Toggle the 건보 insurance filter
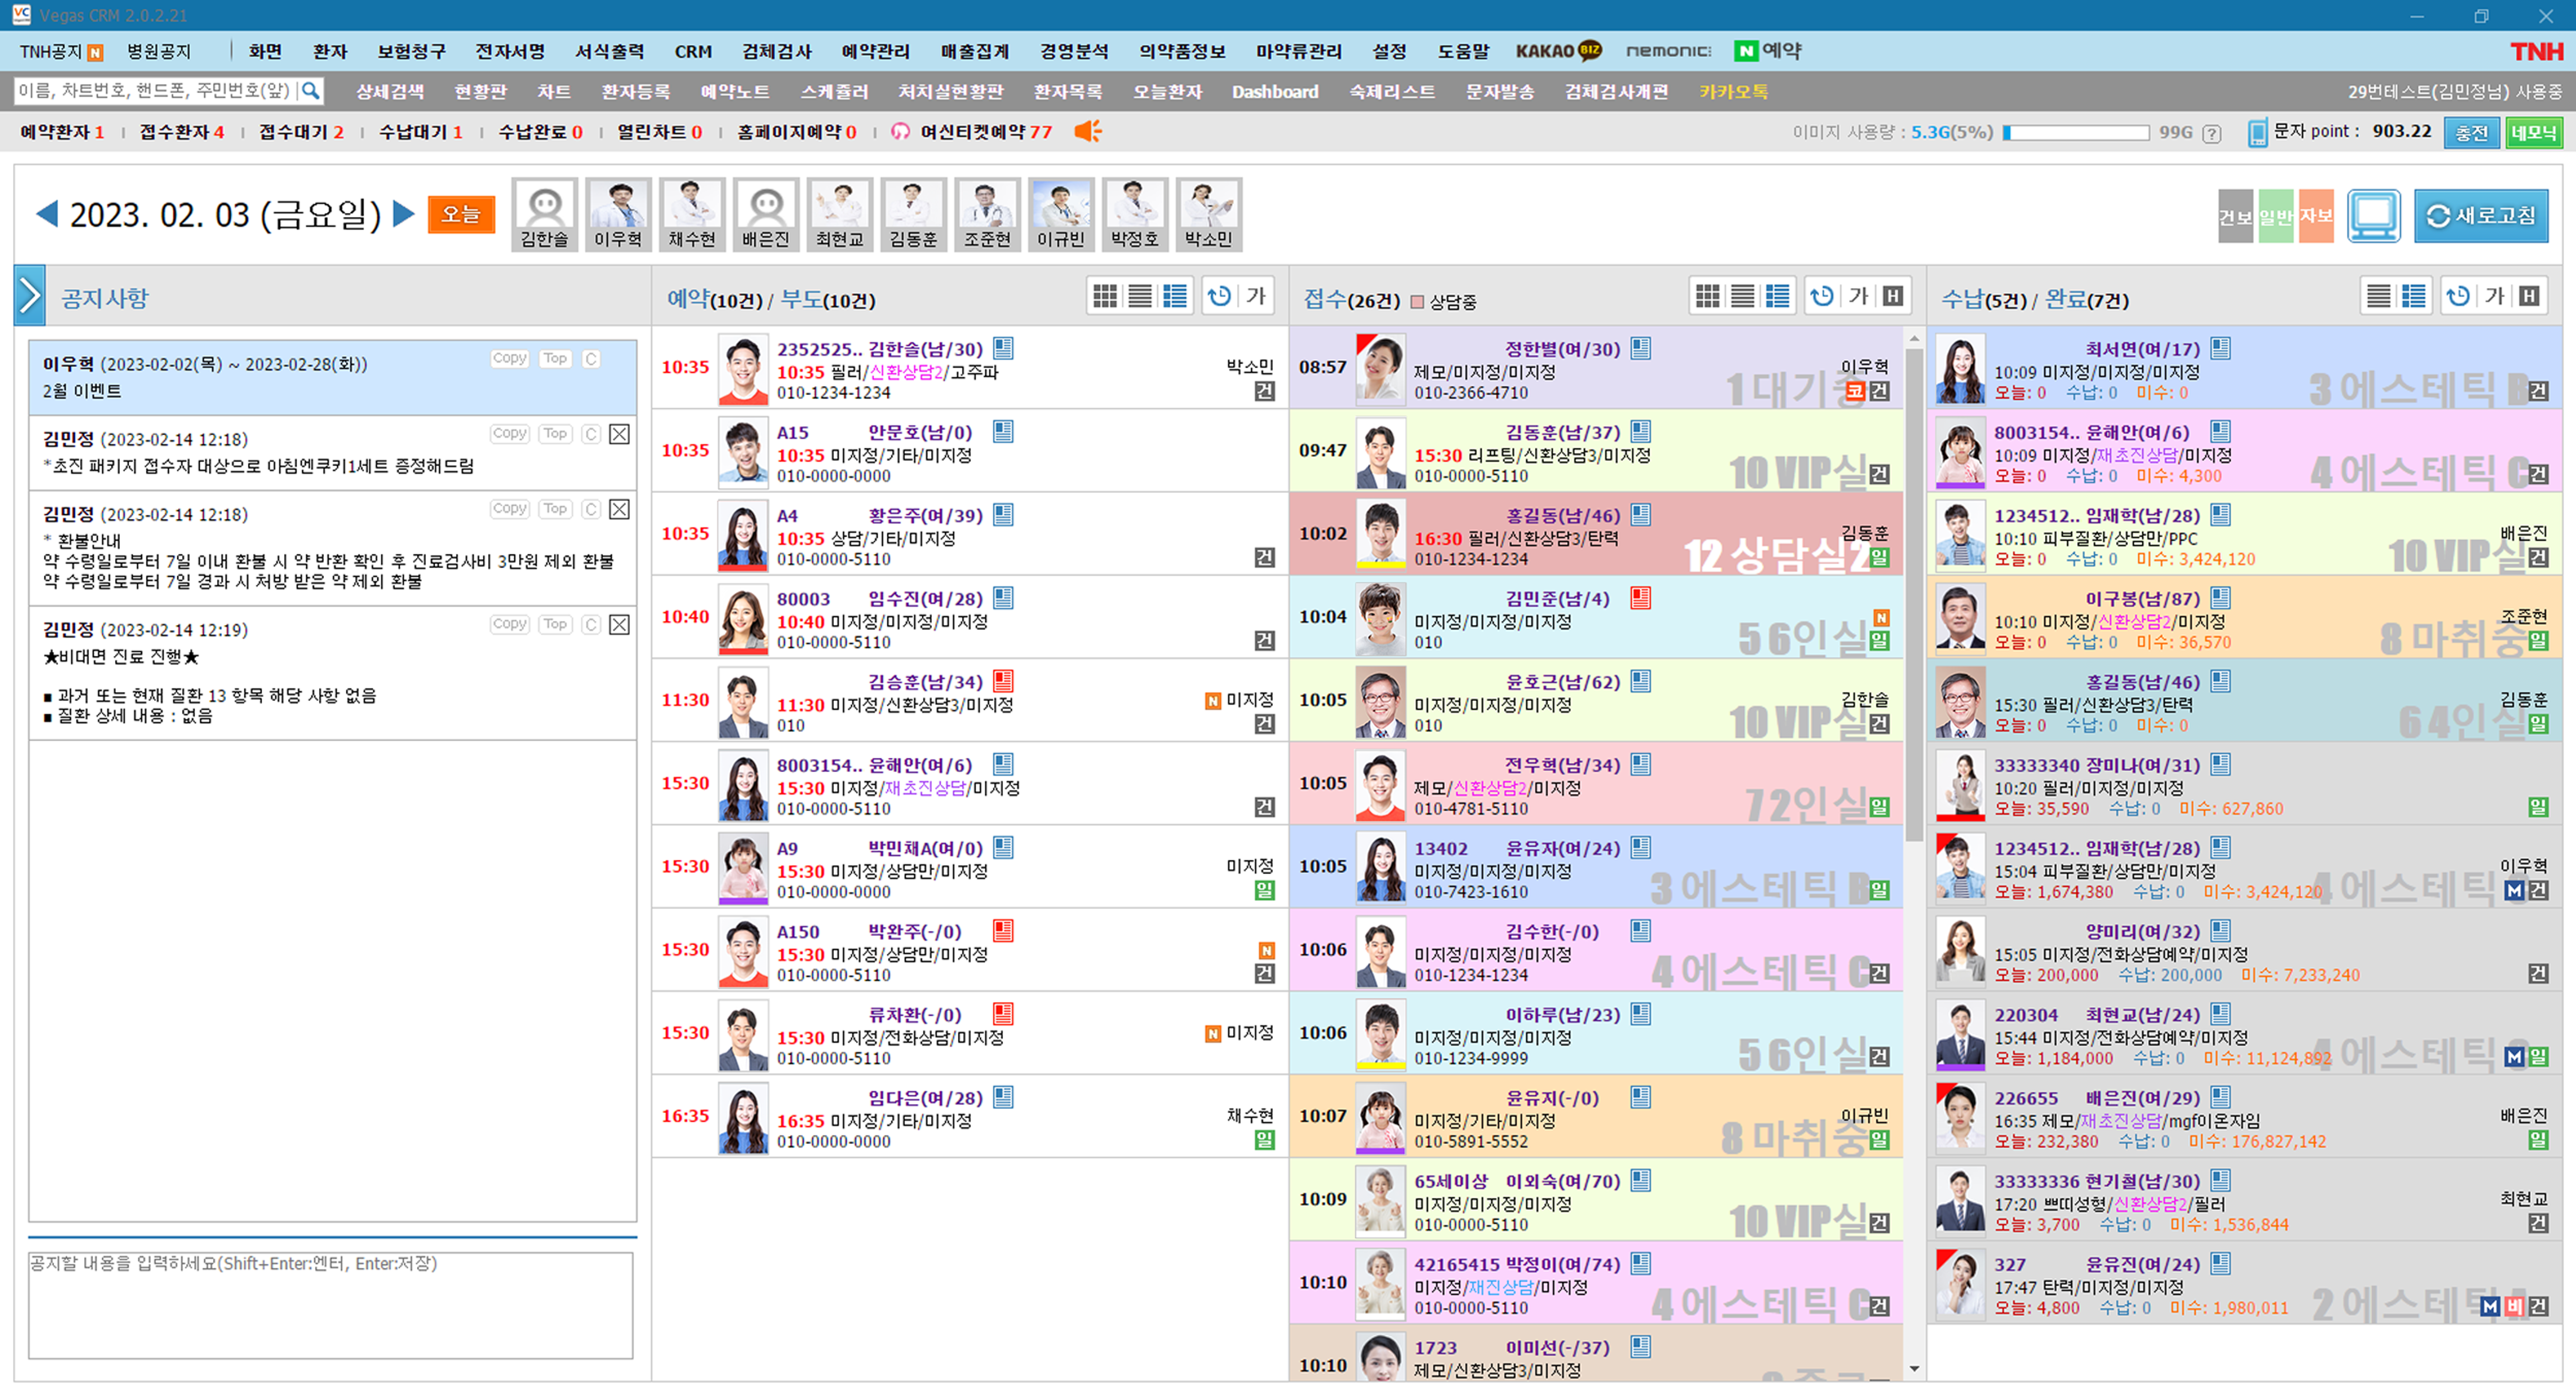The image size is (2576, 1395). click(x=2235, y=215)
